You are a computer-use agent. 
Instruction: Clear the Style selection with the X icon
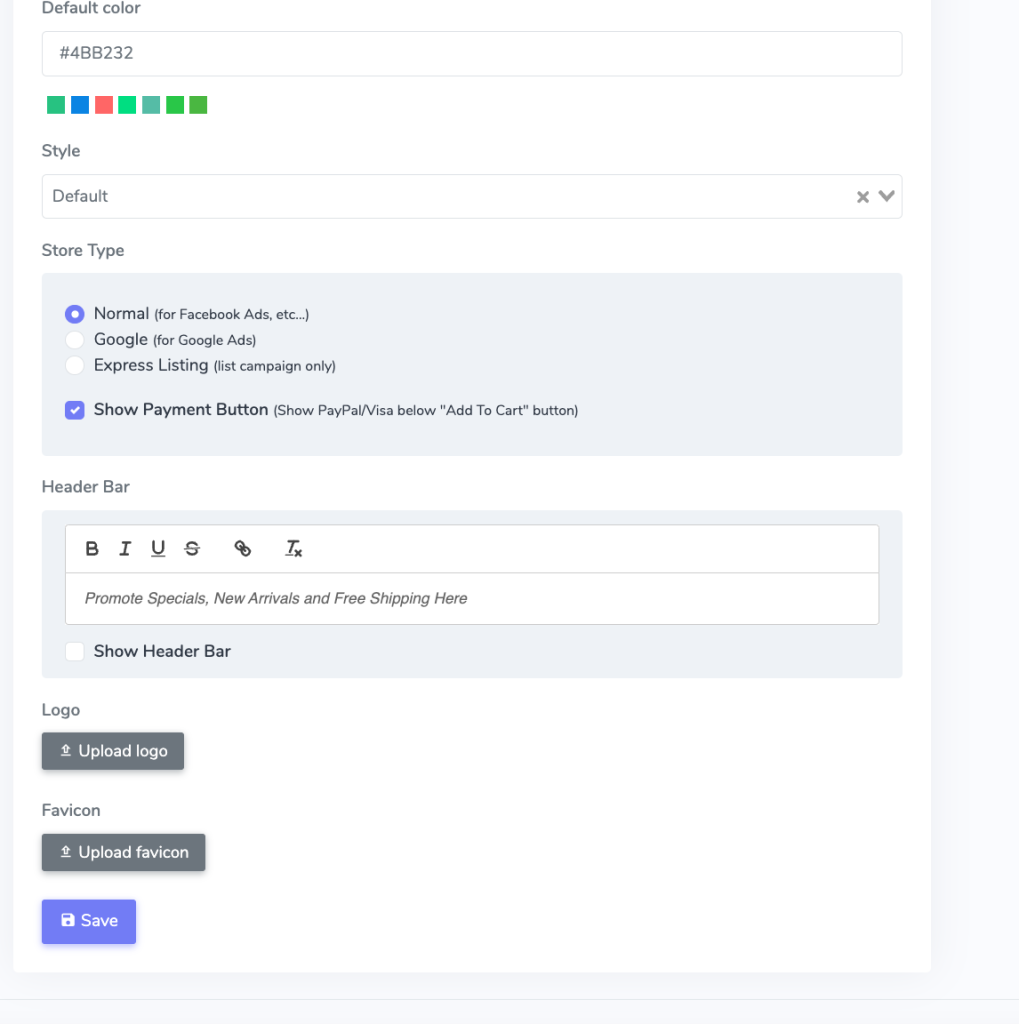(863, 197)
